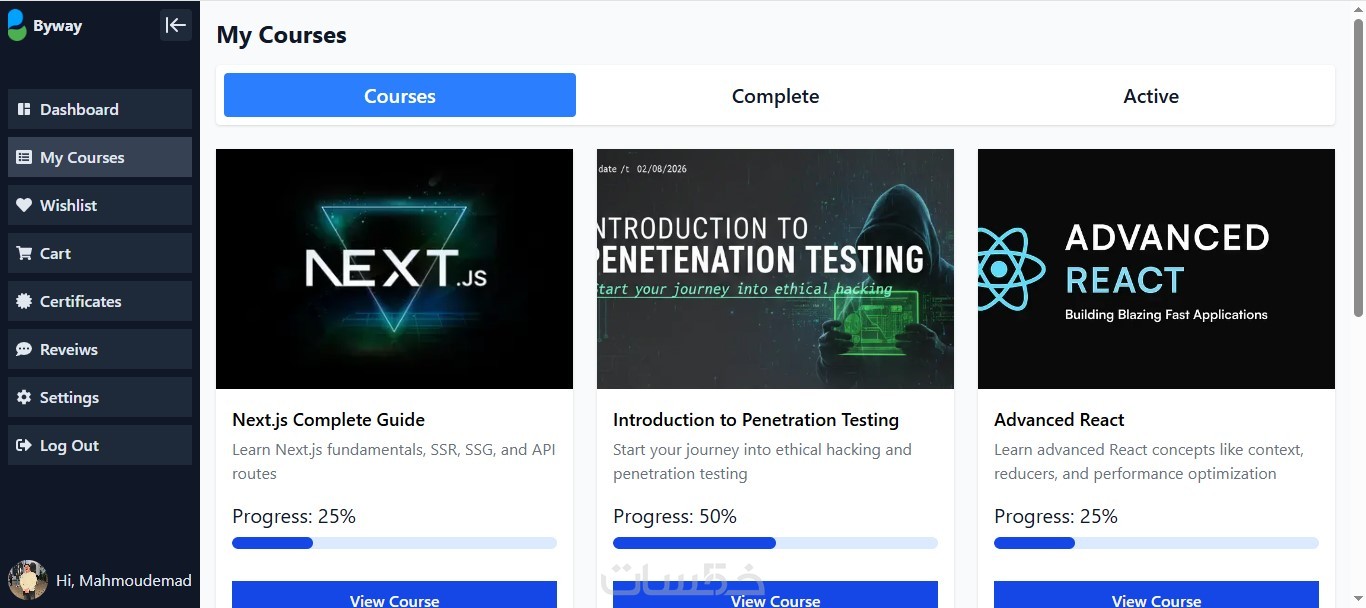Select My Courses in the sidebar
The width and height of the screenshot is (1366, 608).
[100, 157]
